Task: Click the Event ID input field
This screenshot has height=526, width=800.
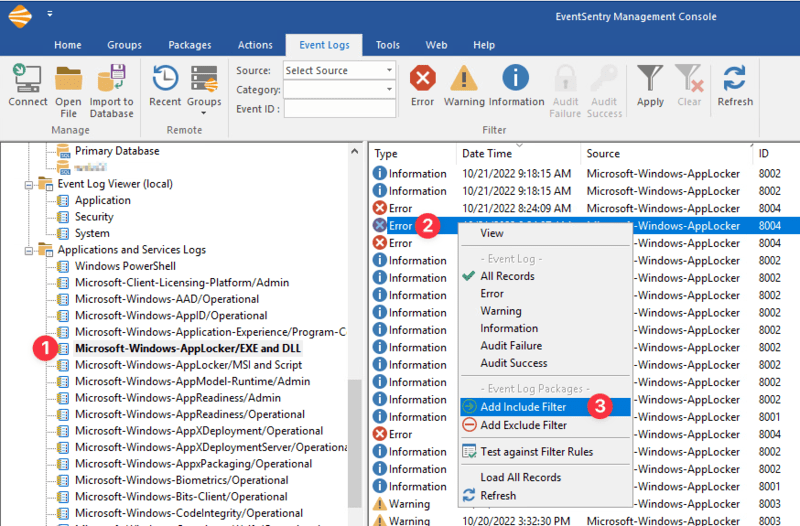Action: click(340, 109)
